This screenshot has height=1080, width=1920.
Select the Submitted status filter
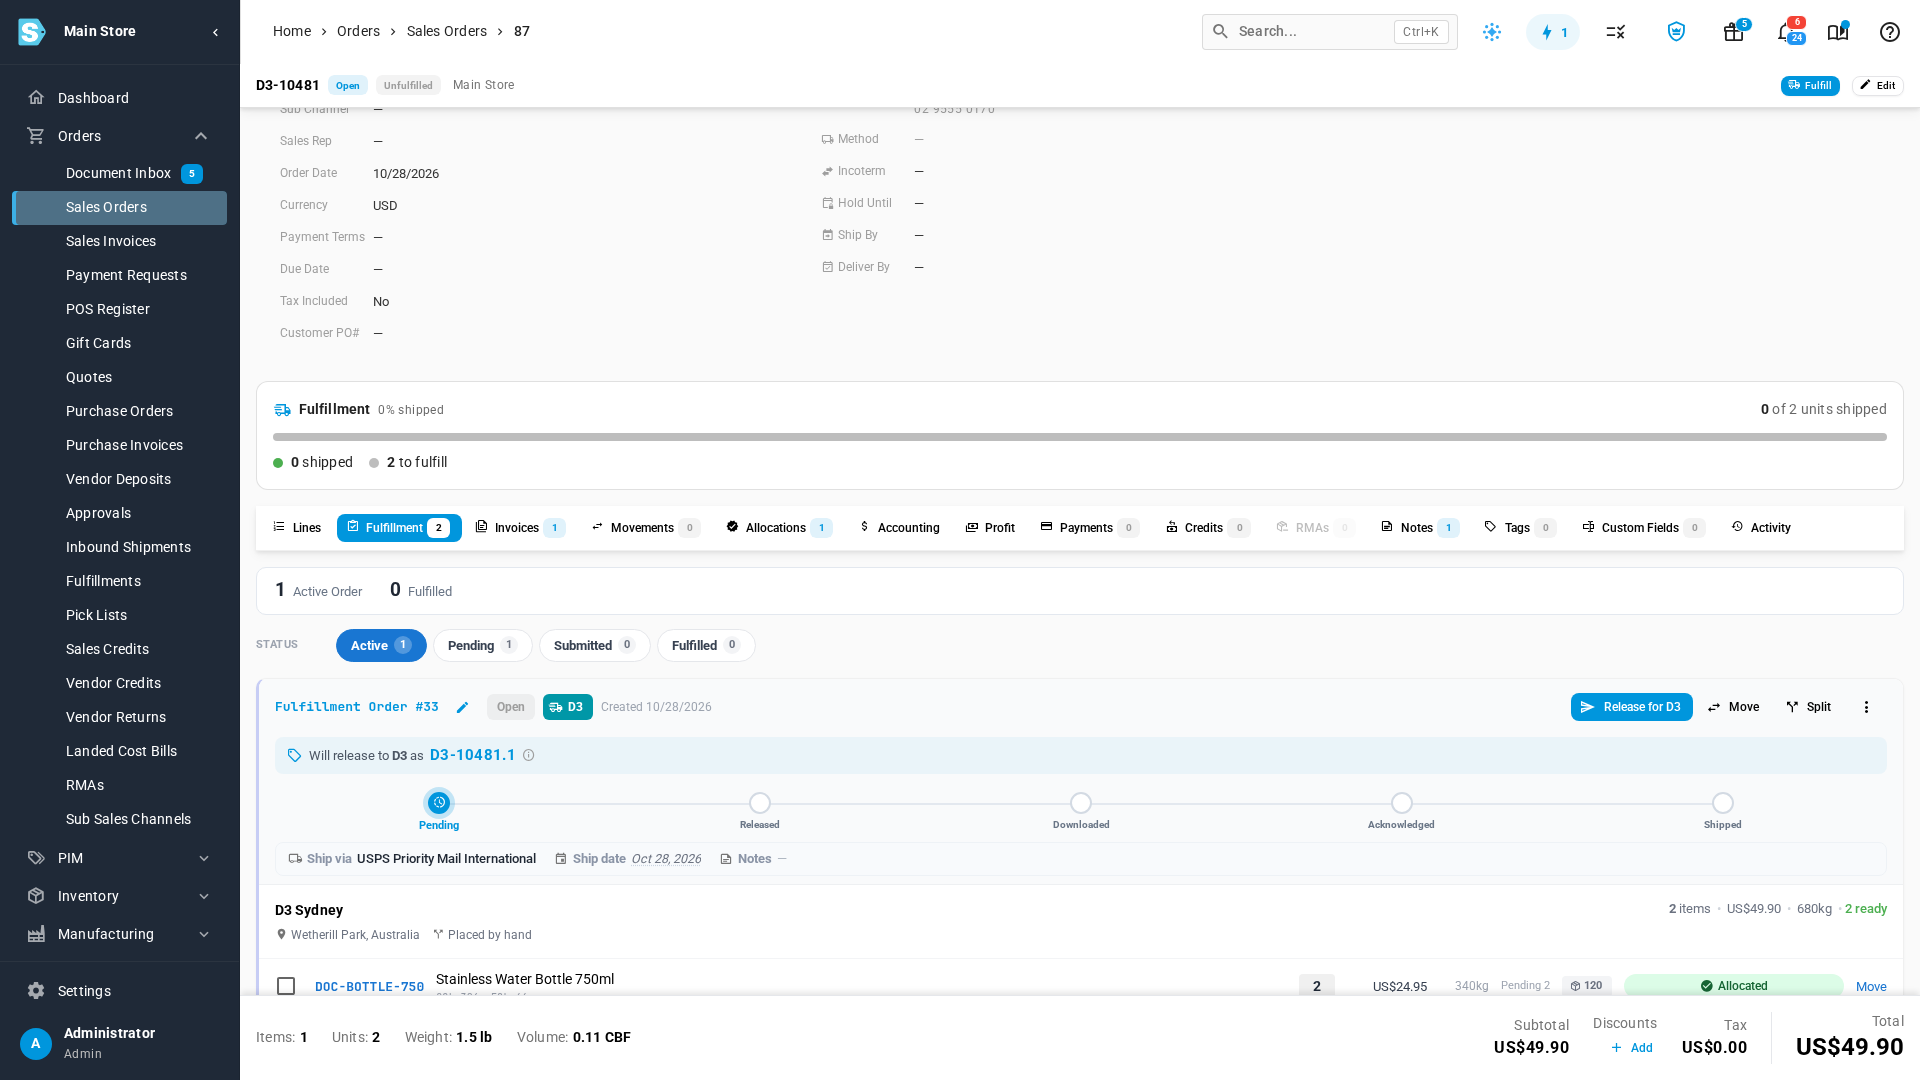click(x=594, y=645)
